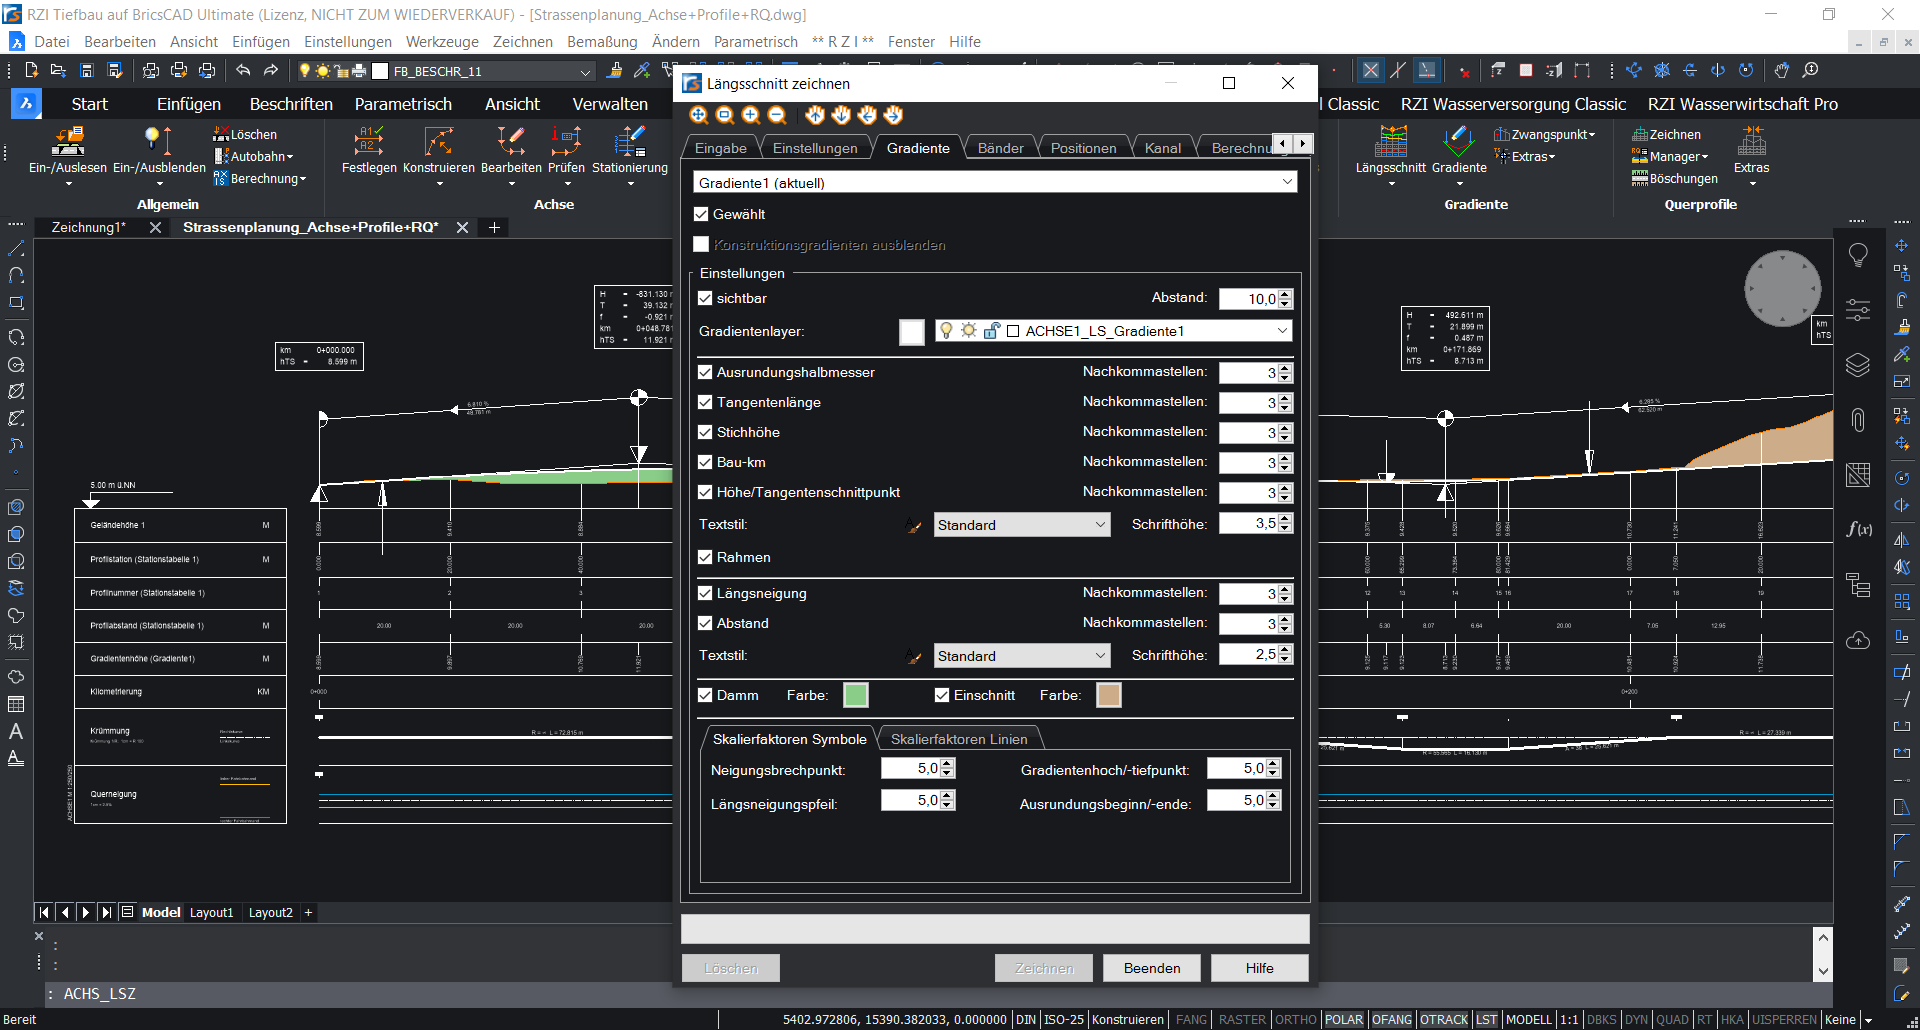The image size is (1920, 1030).
Task: Open the Stationierung tool
Action: point(630,142)
